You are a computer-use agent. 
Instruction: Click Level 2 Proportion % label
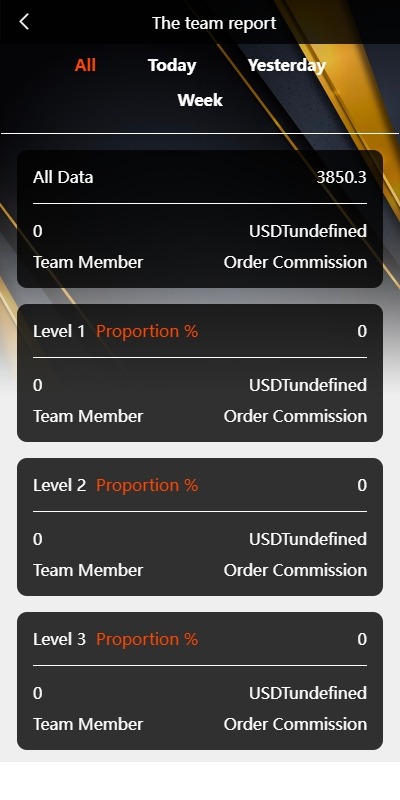click(x=147, y=486)
